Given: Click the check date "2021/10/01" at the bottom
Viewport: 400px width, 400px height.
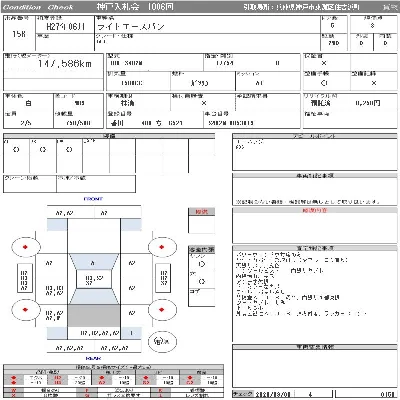Looking at the screenshot, I should click(272, 394).
